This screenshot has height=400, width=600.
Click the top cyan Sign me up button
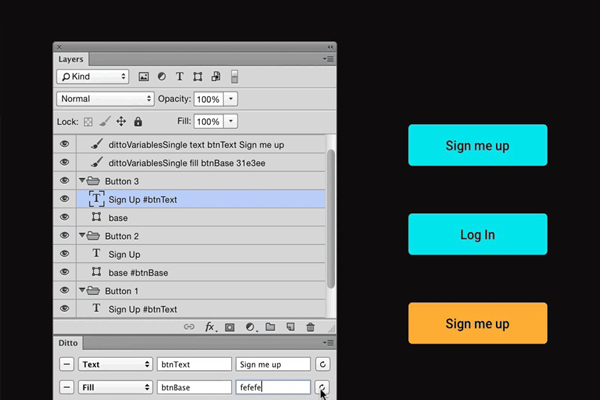tap(478, 145)
